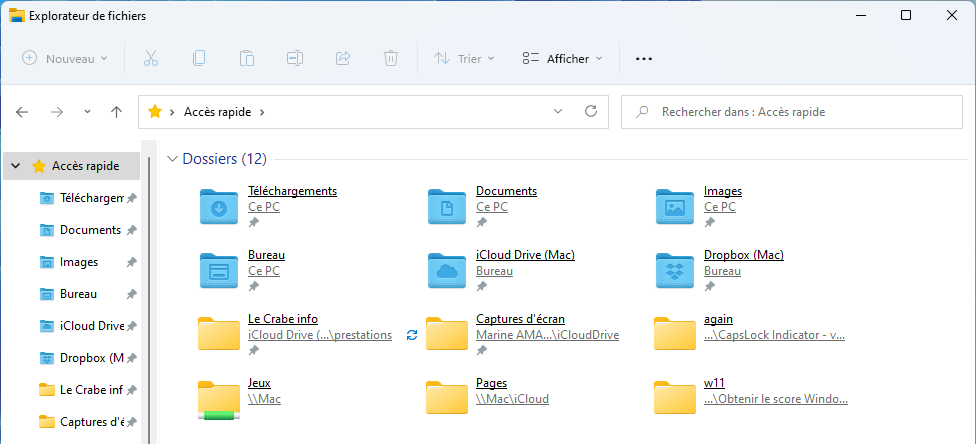Click chevron before Accès rapide in breadcrumb

tap(172, 112)
